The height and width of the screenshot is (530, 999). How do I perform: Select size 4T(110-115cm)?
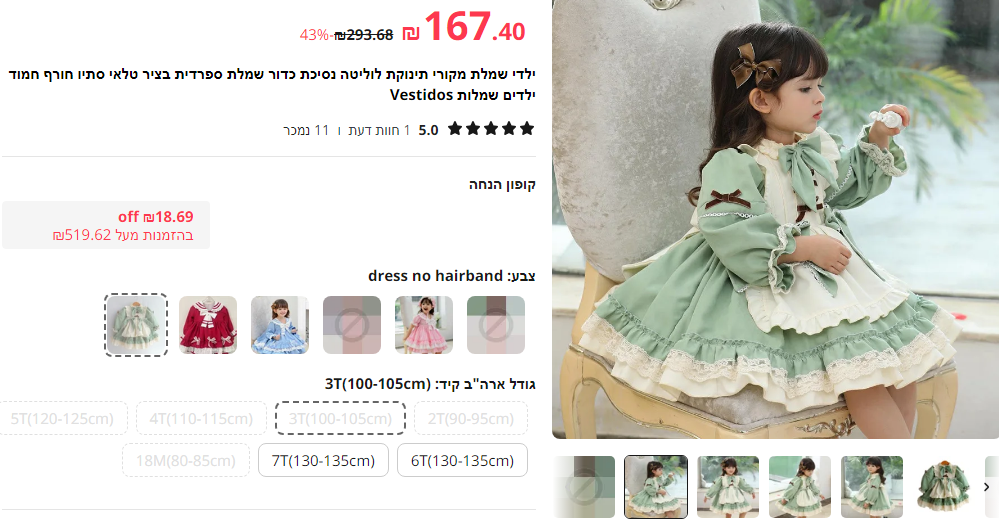(201, 418)
